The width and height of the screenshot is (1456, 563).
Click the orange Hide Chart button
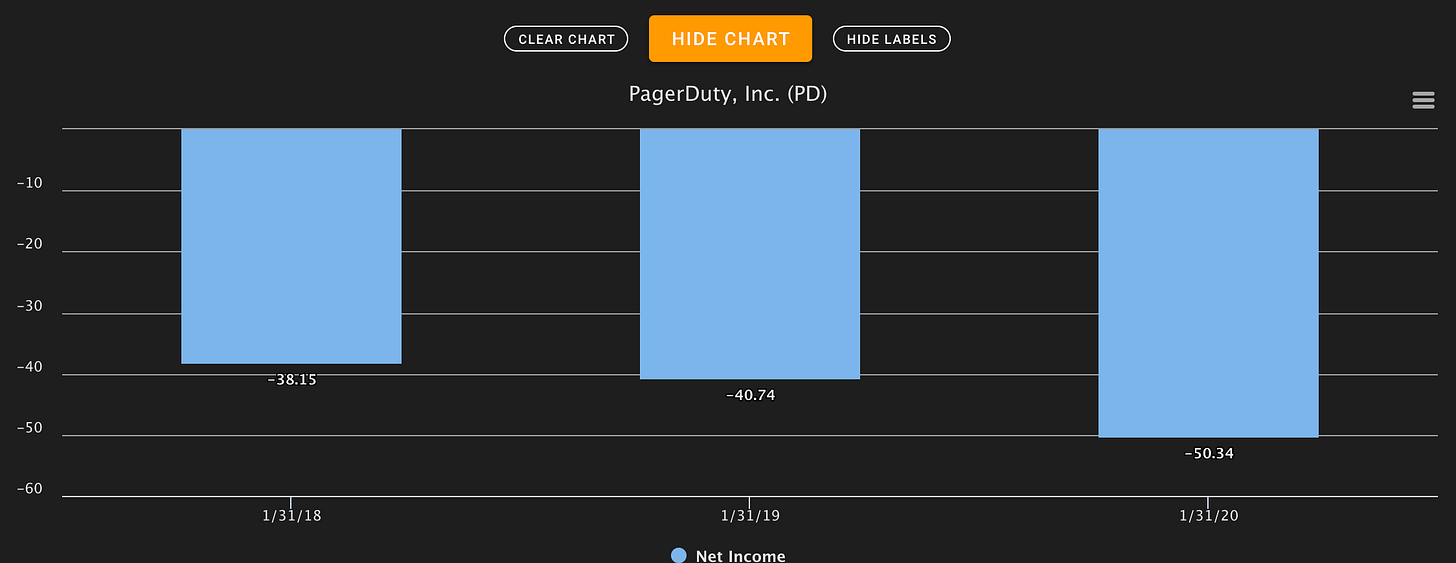point(731,39)
